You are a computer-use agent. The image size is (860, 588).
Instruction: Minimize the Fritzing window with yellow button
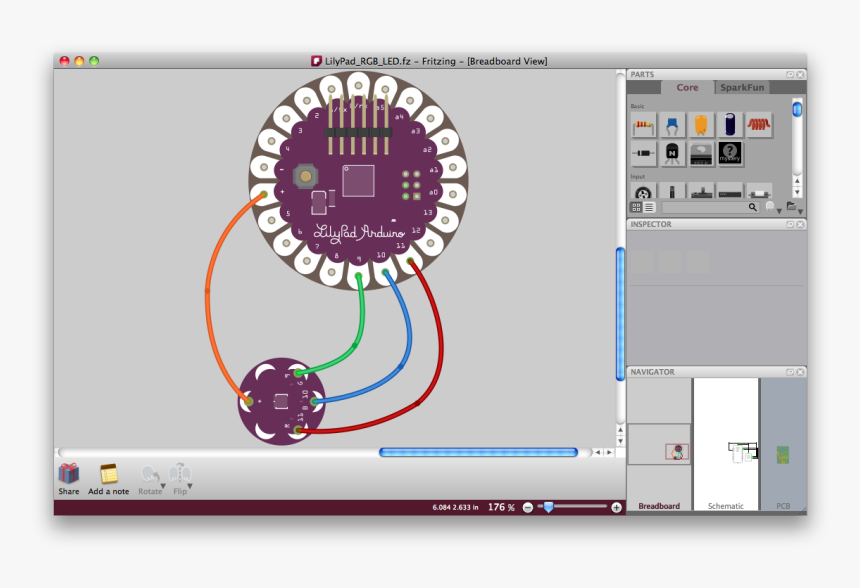(x=79, y=61)
